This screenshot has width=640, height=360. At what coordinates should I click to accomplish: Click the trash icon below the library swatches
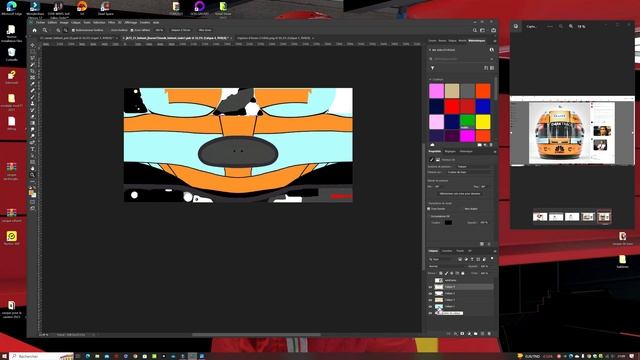tap(491, 145)
